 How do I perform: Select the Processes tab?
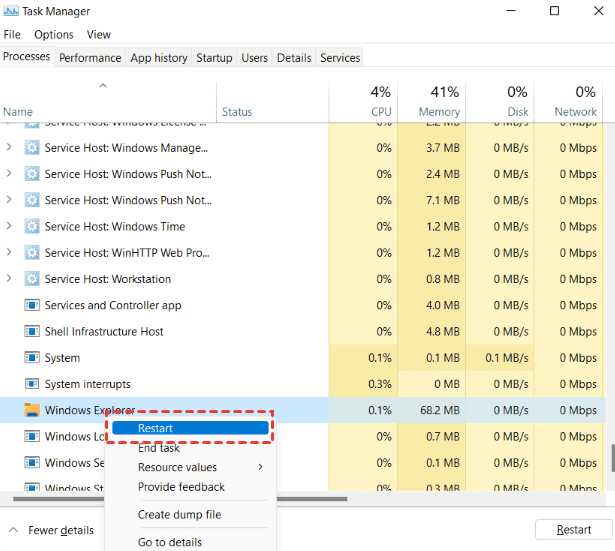[x=27, y=56]
